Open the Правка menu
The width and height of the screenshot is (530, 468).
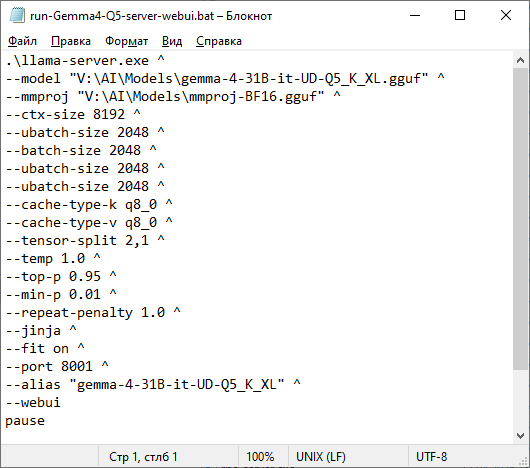point(71,41)
